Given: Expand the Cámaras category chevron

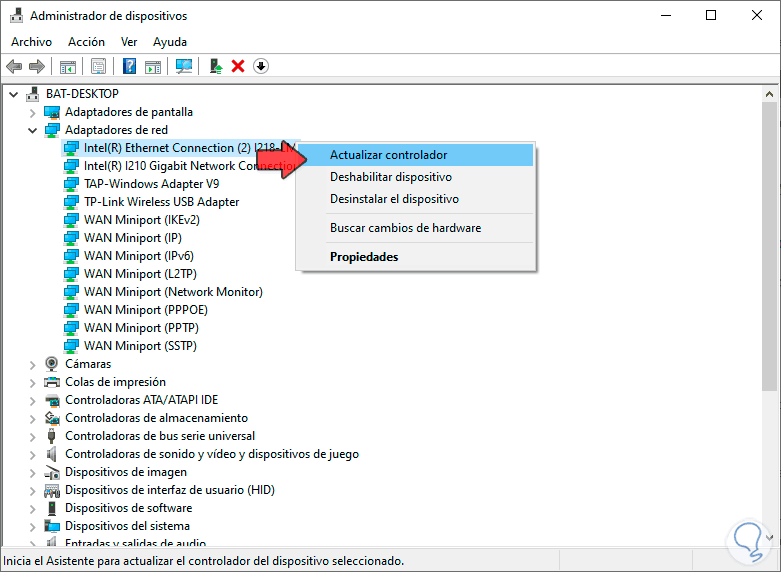Looking at the screenshot, I should click(x=33, y=365).
